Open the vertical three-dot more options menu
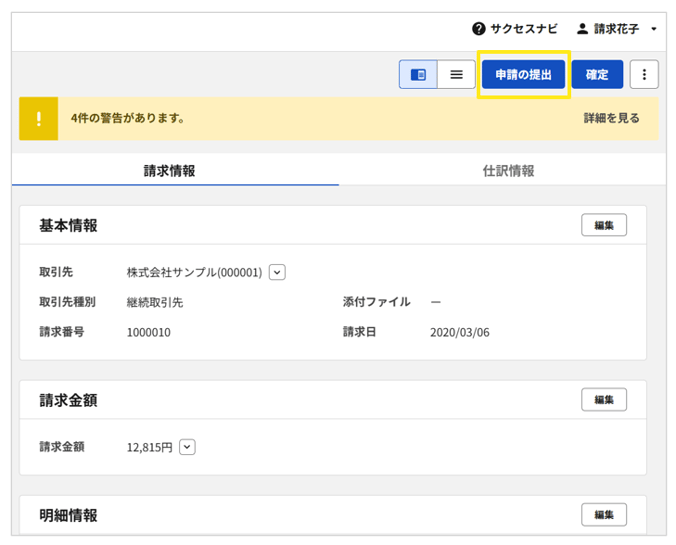676x545 pixels. 644,75
